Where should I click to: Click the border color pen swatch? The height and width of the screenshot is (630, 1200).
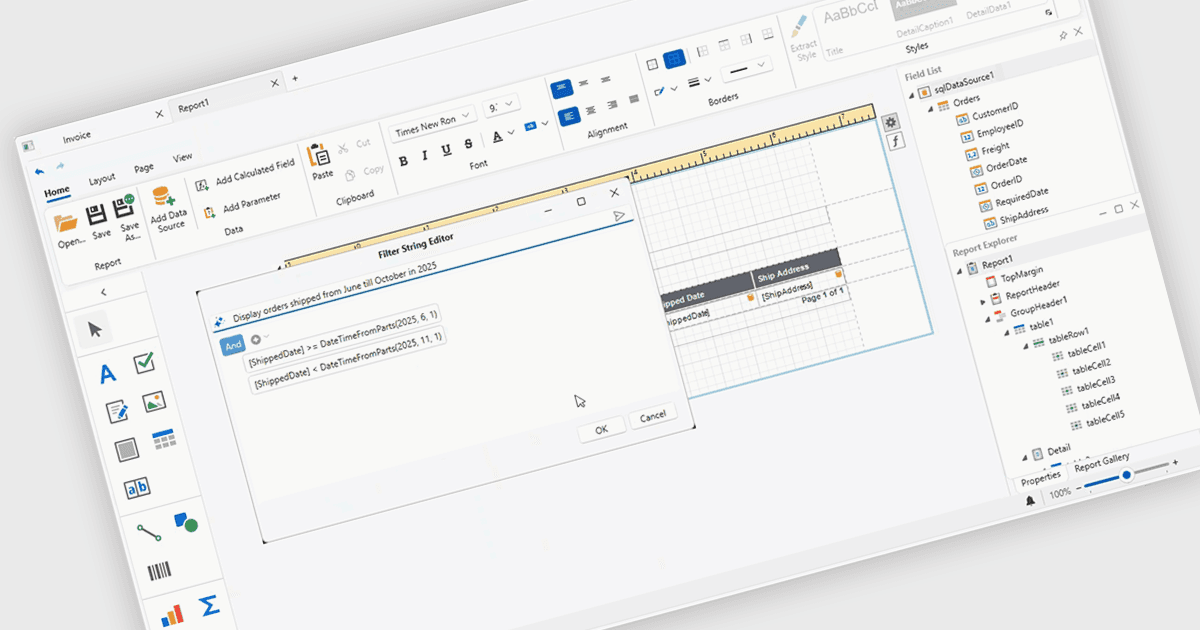(660, 92)
